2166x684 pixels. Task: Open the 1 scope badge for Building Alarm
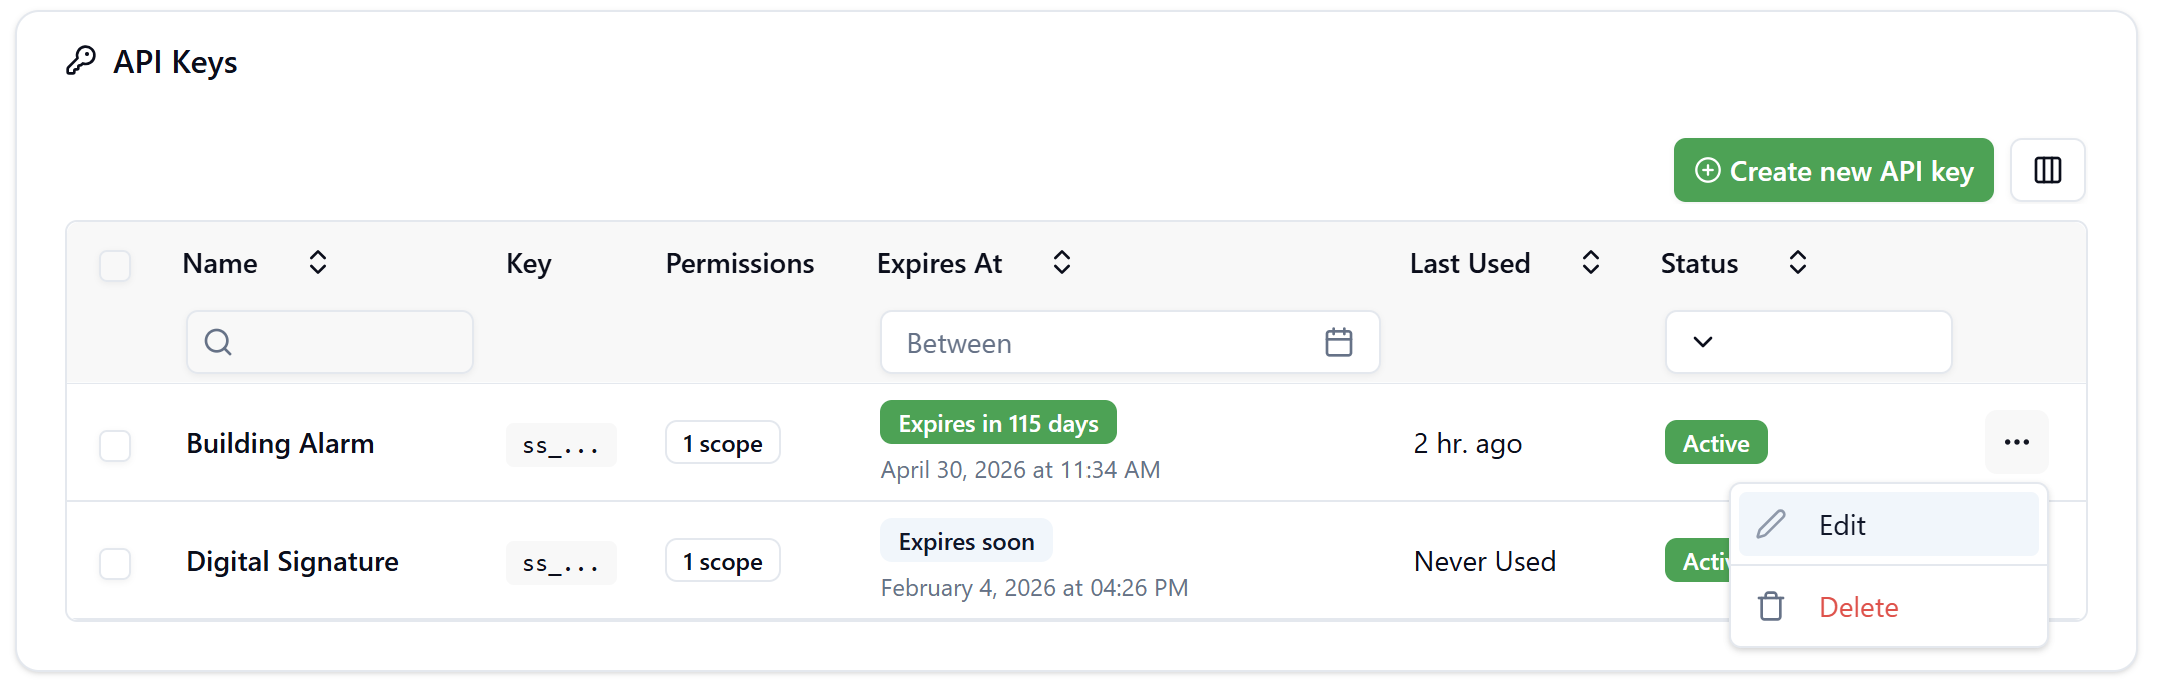(722, 443)
